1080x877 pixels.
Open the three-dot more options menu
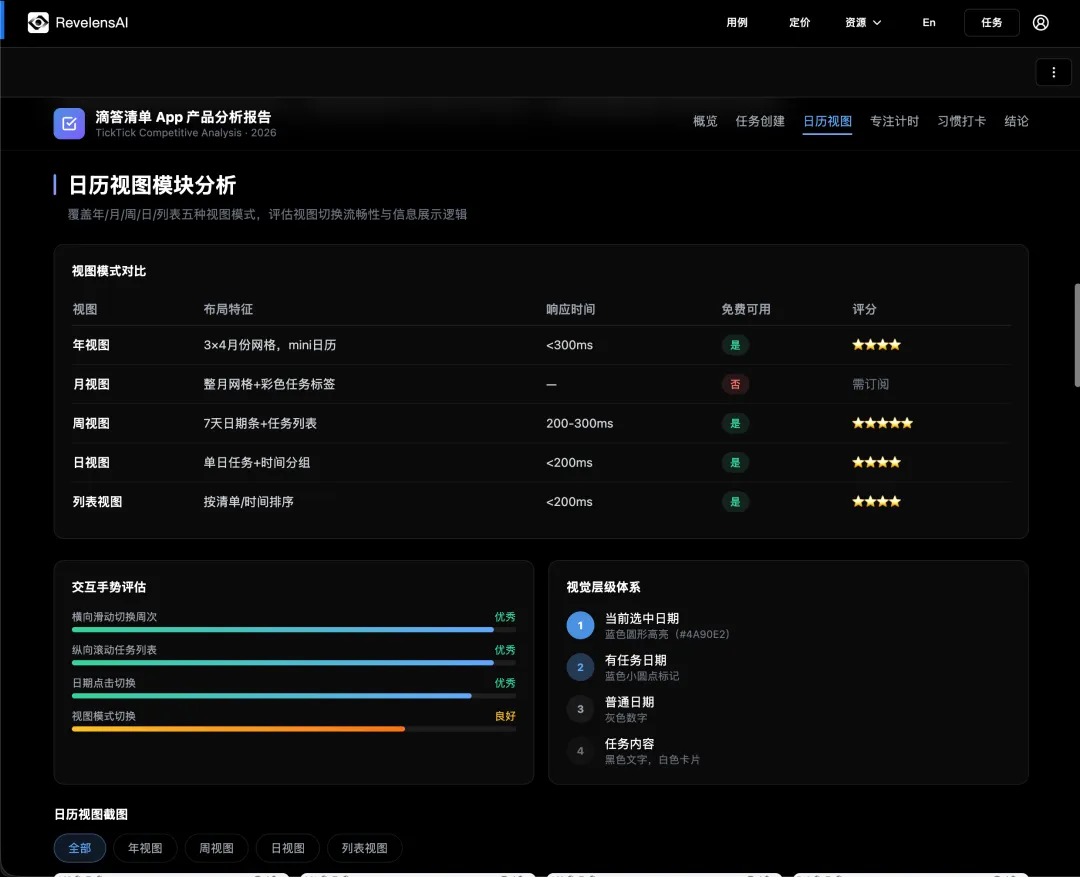click(1053, 72)
